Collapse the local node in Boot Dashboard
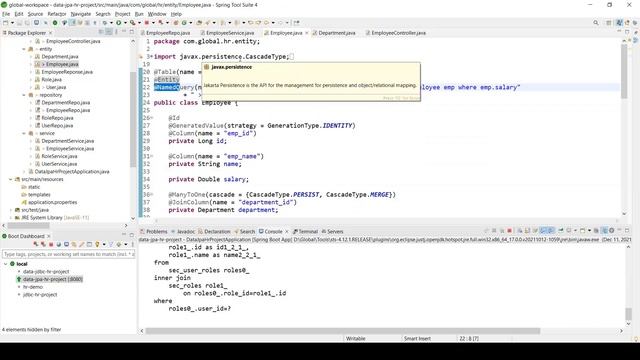The image size is (640, 360). tap(5, 264)
